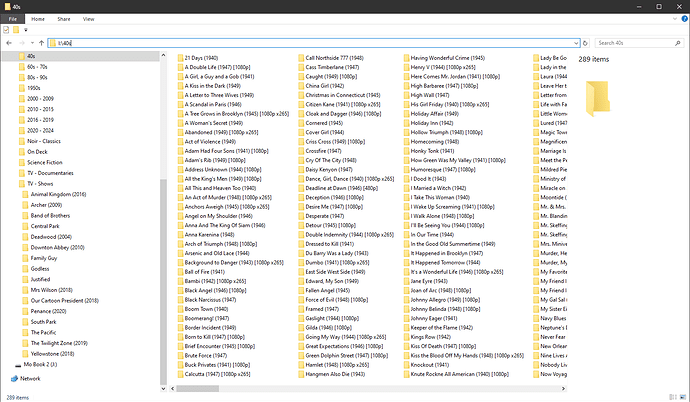Click the Mo Book 2 drive icon
The width and height of the screenshot is (690, 402).
(x=18, y=365)
